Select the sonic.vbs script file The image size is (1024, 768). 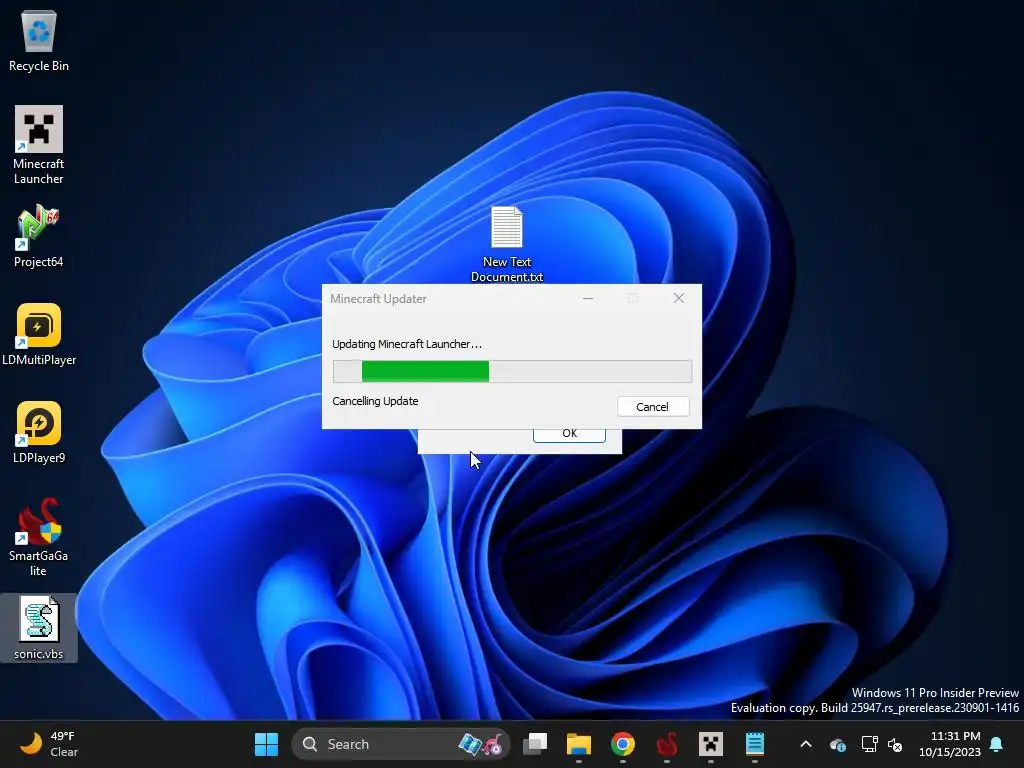coord(39,628)
